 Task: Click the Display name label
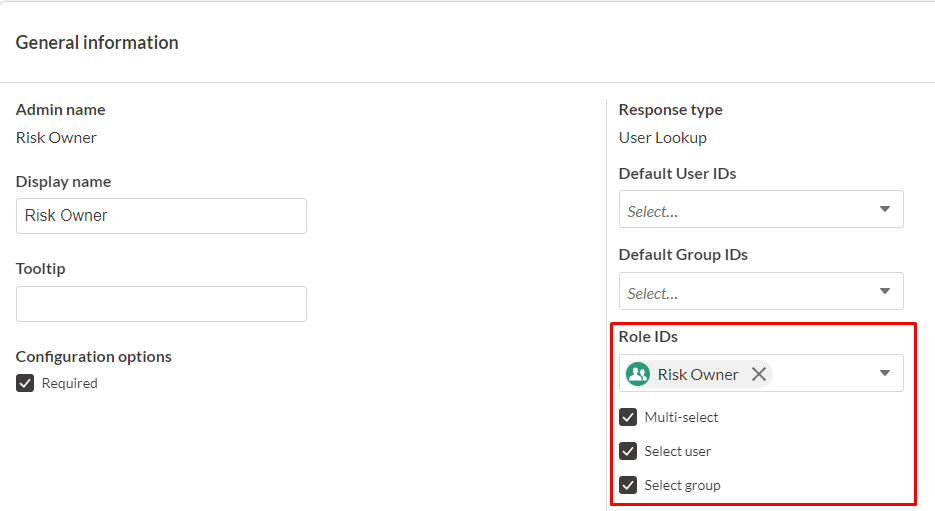coord(63,181)
